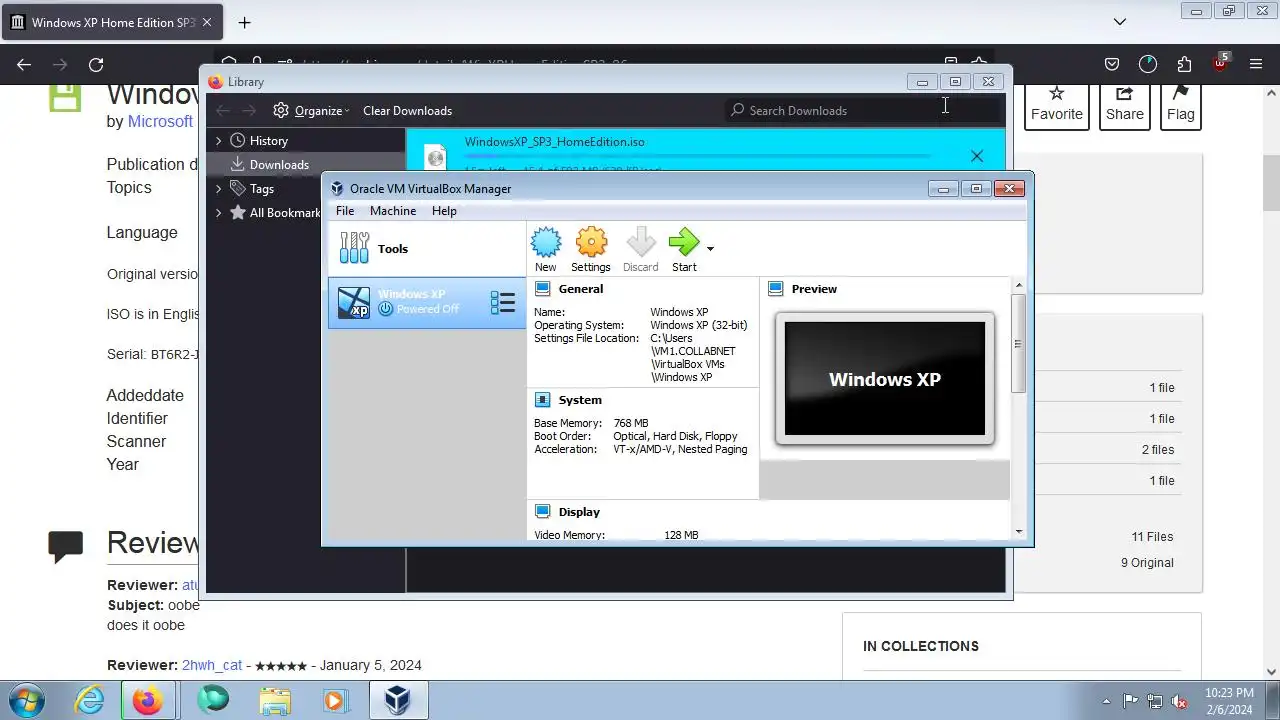The height and width of the screenshot is (720, 1280).
Task: Click the VirtualBox details vertical scrollbar
Action: pos(1018,343)
